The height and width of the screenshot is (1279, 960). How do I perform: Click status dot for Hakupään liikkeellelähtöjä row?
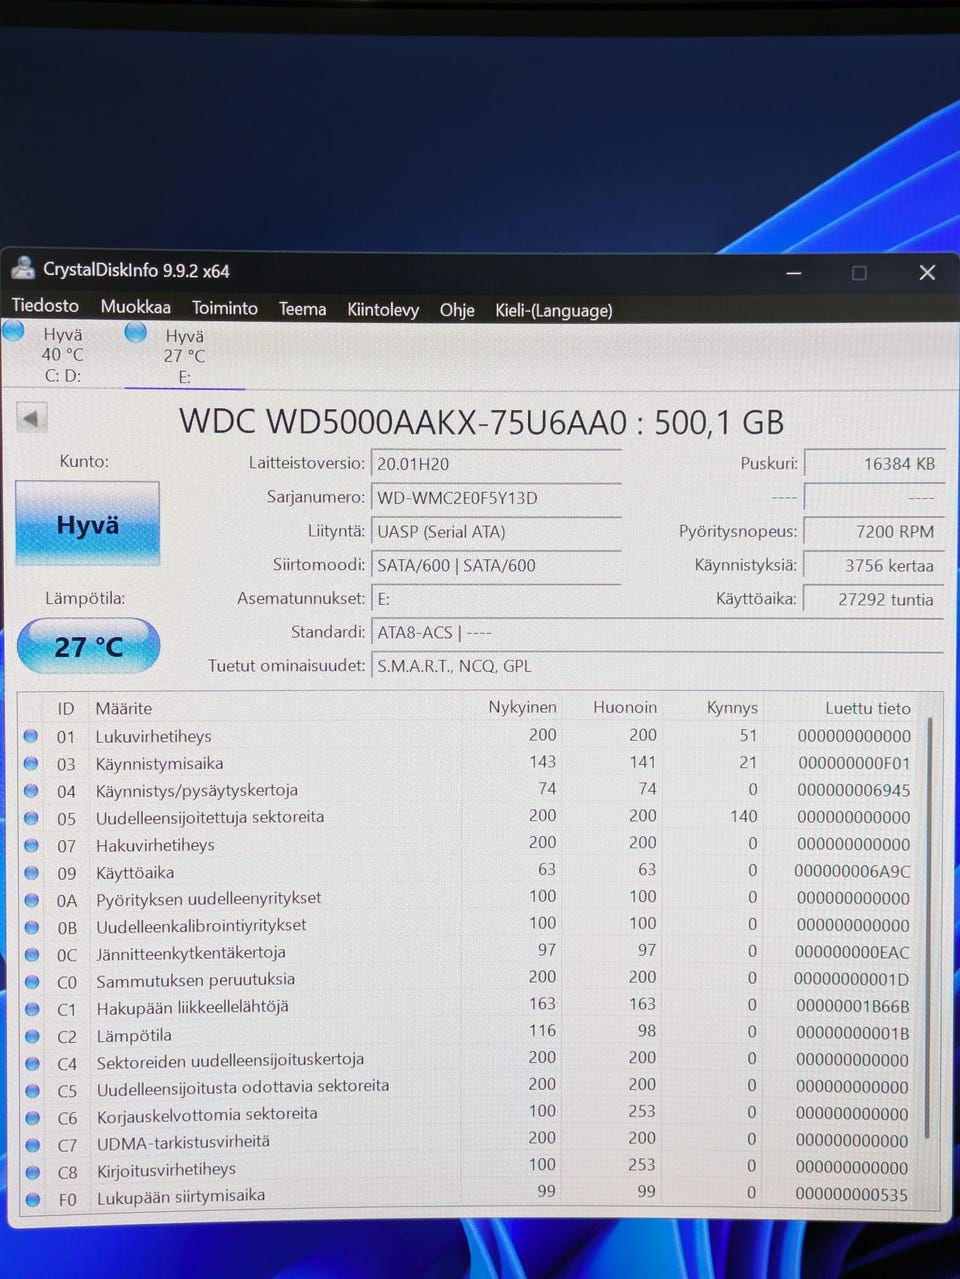pos(32,1008)
